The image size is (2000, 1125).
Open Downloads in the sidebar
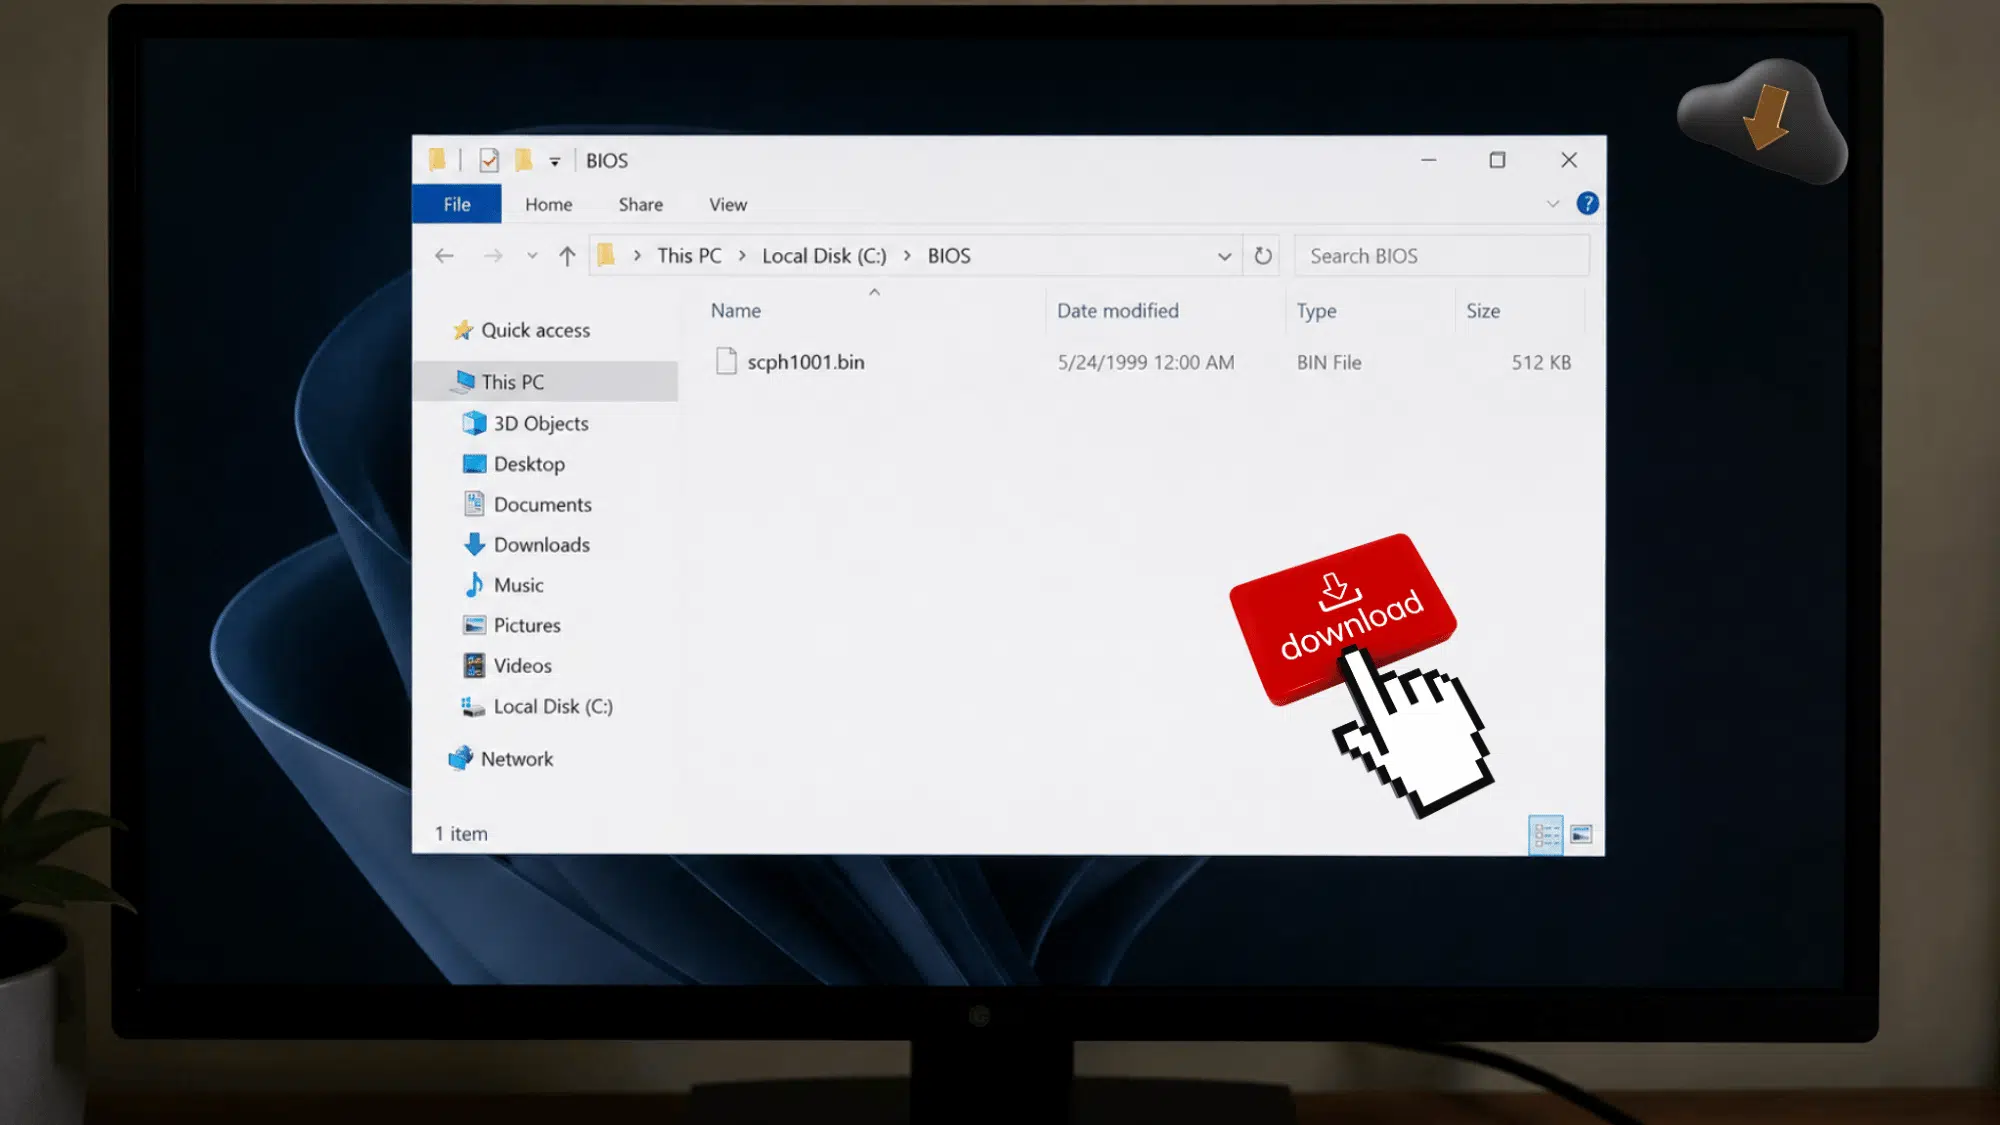(x=542, y=545)
